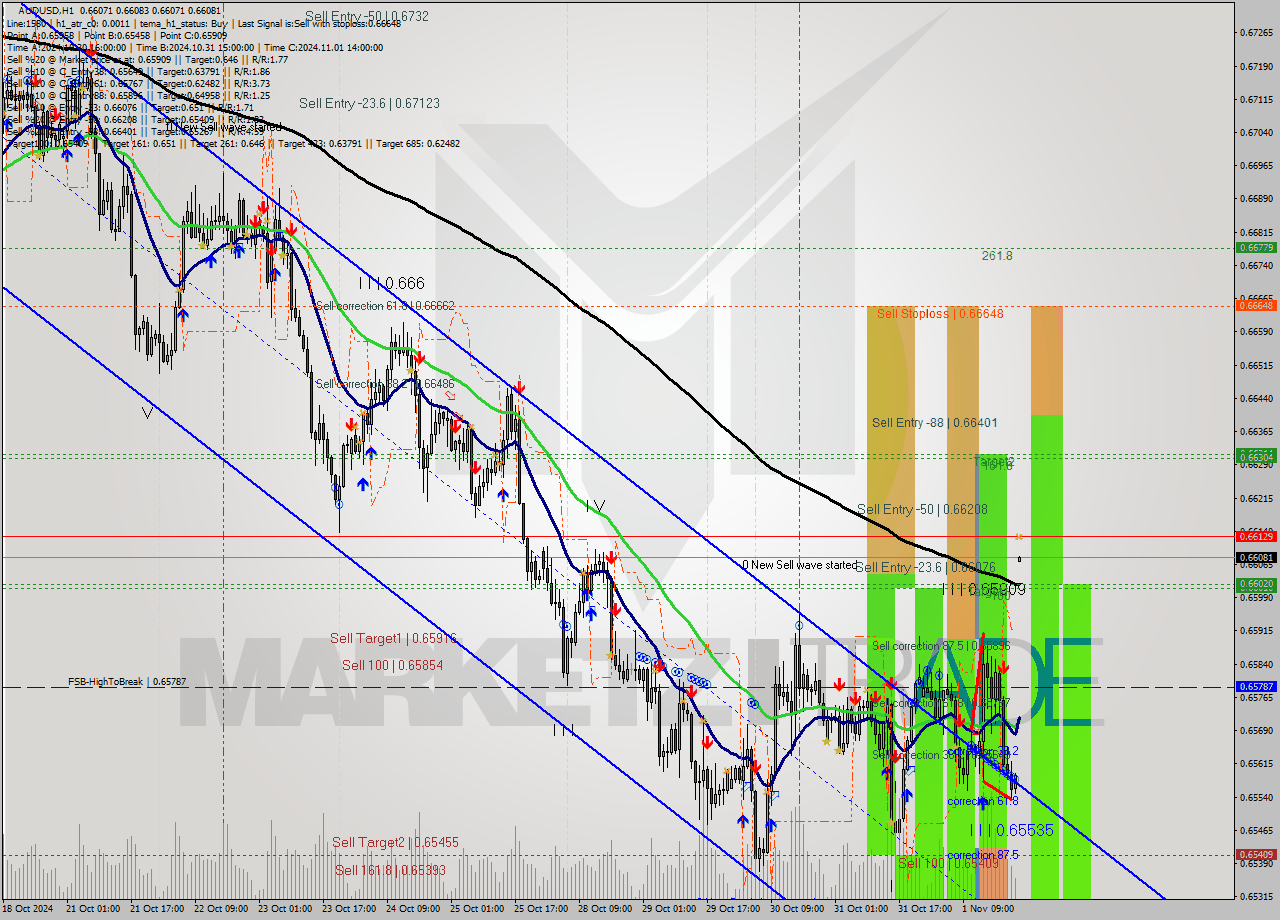Click the 'Target 161: 0.651' targets line

click(233, 144)
